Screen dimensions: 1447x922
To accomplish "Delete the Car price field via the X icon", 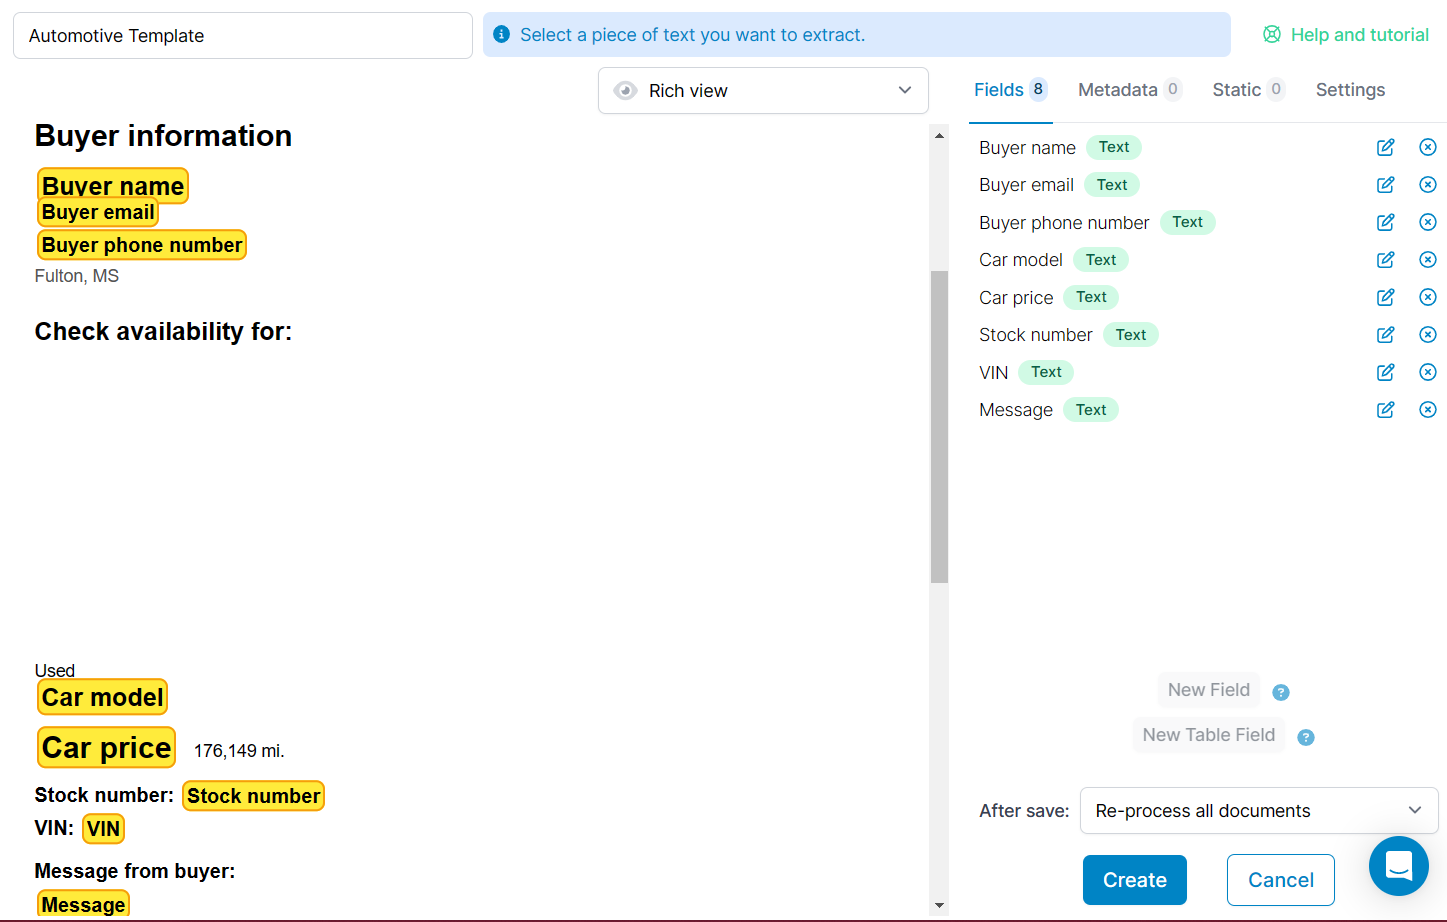I will click(1427, 296).
